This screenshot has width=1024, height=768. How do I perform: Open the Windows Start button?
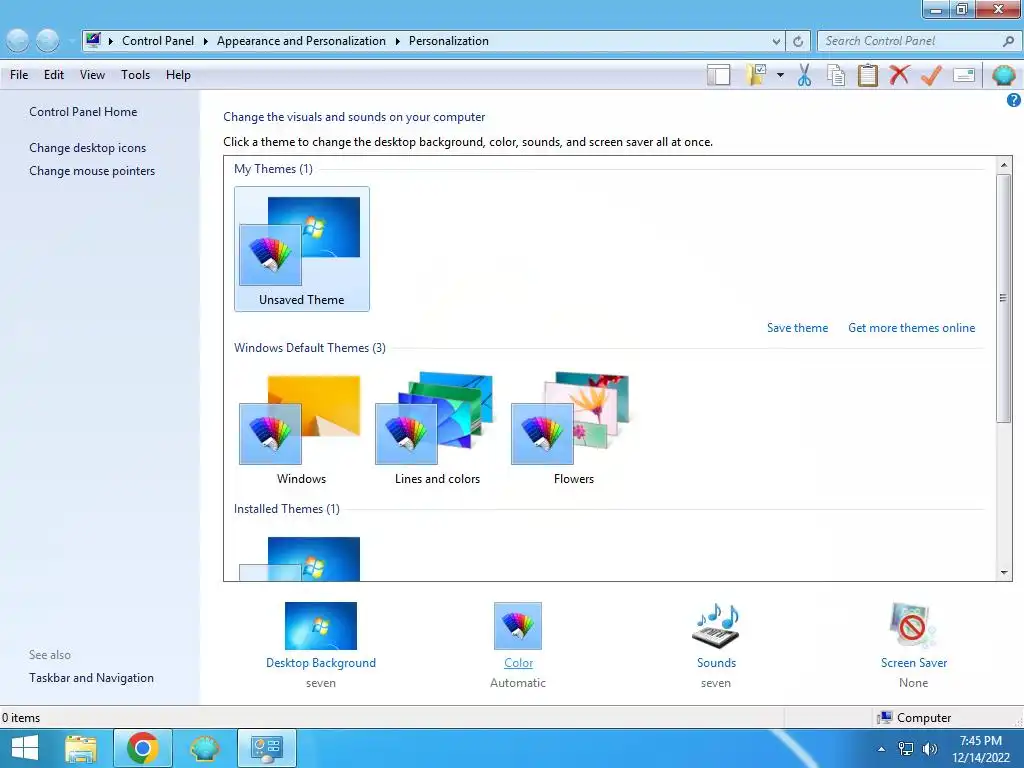point(25,748)
